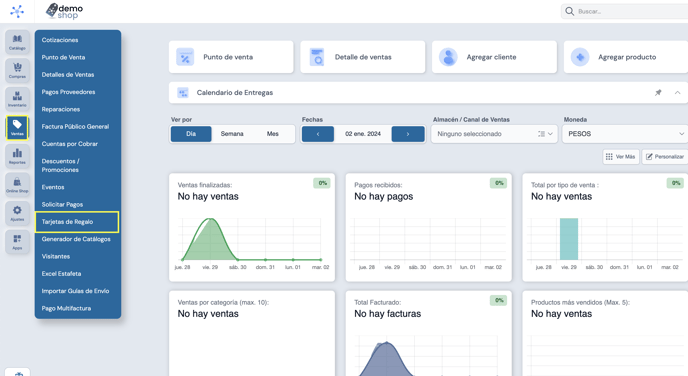Open Generador de Catálogos menu item
The image size is (688, 376).
[x=76, y=239]
